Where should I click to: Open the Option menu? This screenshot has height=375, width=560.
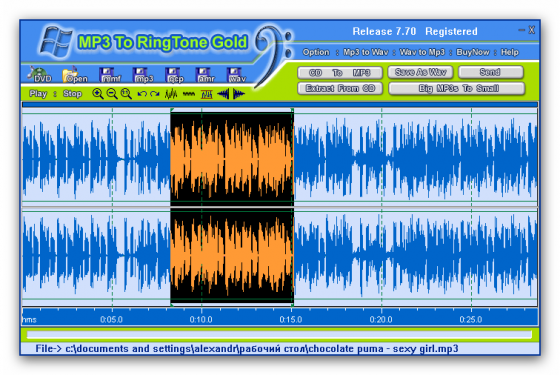coord(316,52)
